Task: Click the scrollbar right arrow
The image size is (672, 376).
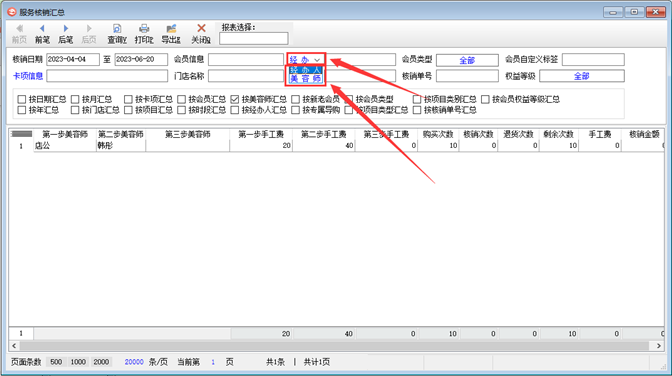Action: 659,346
